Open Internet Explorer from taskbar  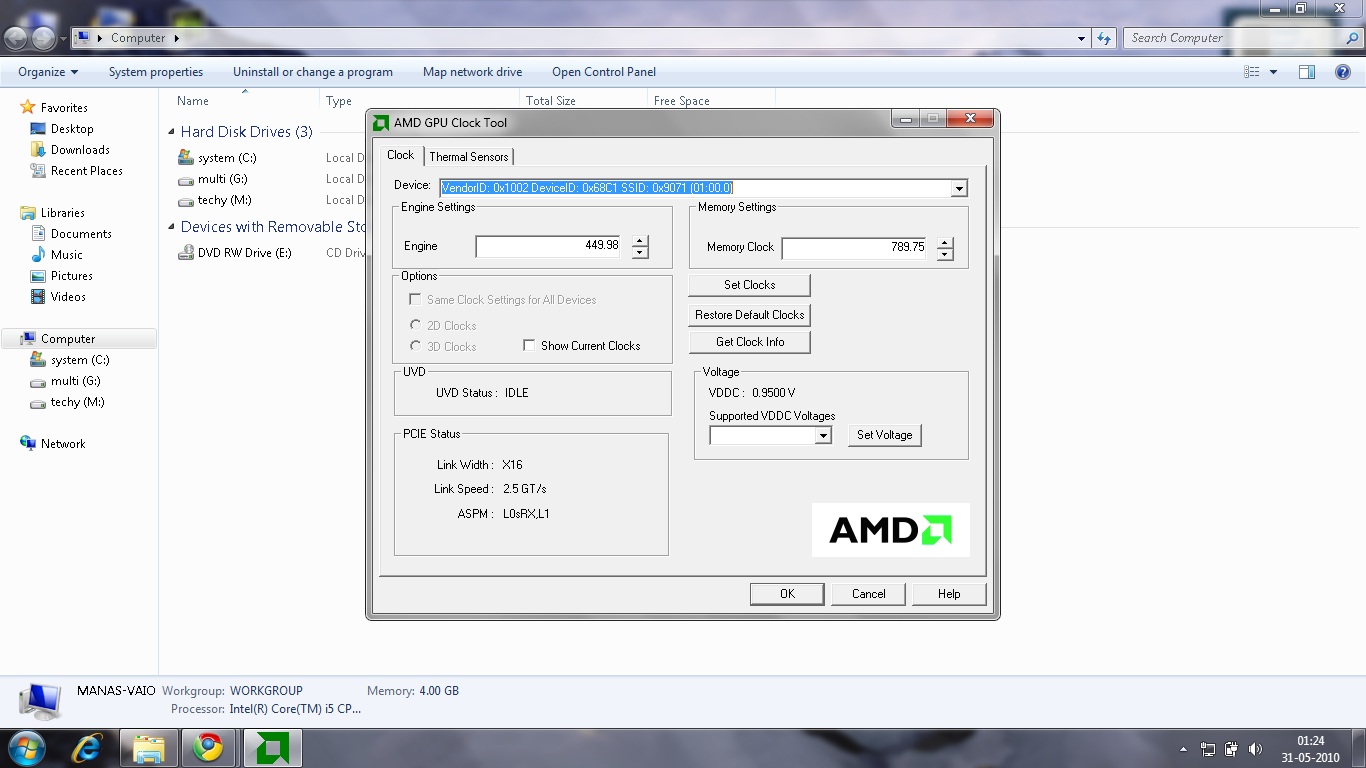tap(88, 748)
